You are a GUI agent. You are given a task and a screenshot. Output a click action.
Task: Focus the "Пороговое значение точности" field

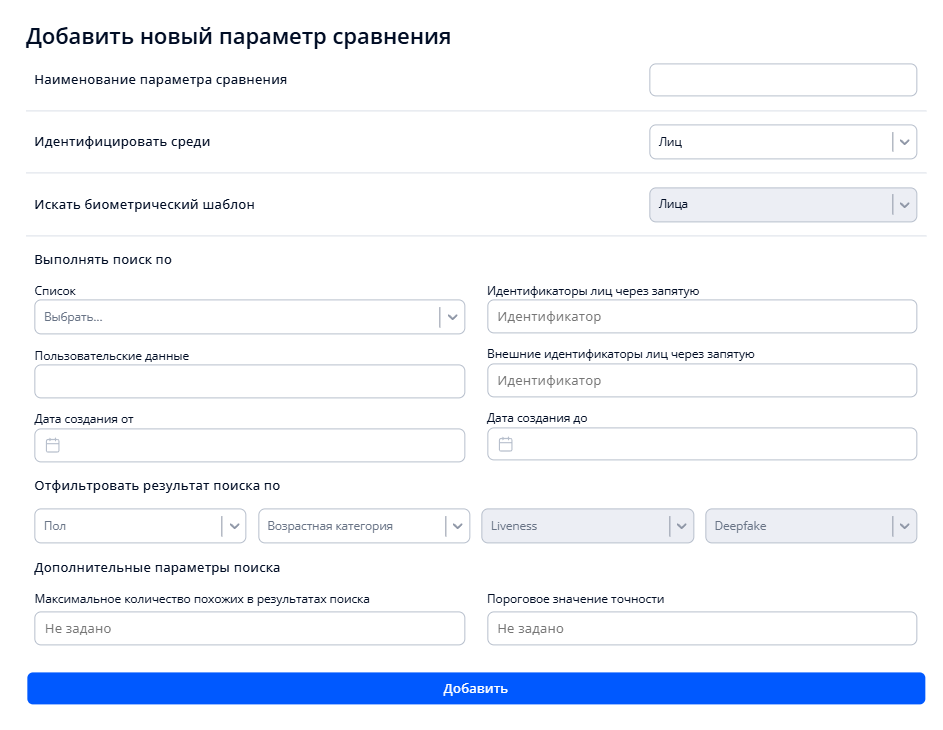click(702, 628)
